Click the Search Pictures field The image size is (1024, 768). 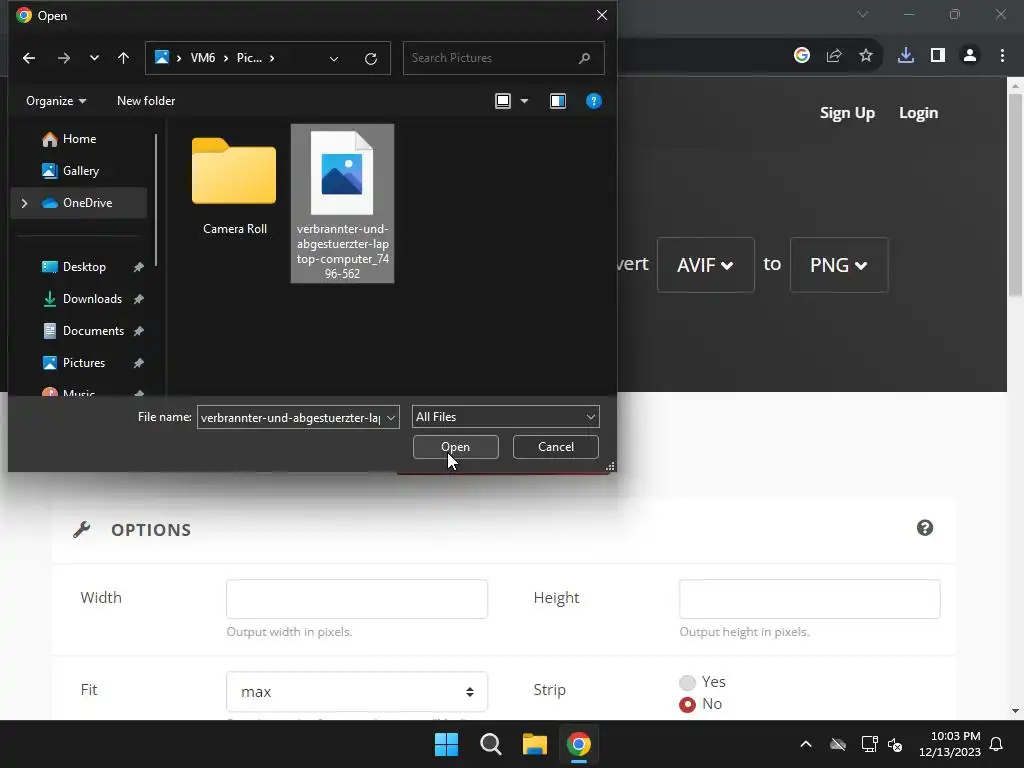pos(504,58)
